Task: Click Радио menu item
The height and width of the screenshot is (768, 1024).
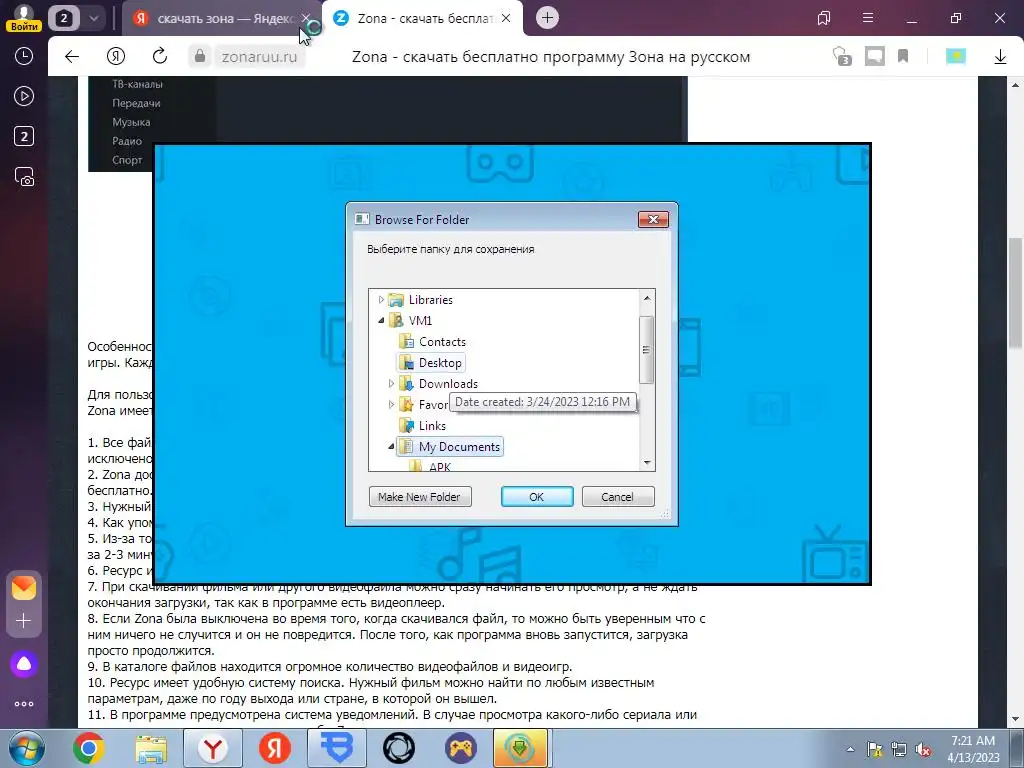Action: [x=127, y=141]
